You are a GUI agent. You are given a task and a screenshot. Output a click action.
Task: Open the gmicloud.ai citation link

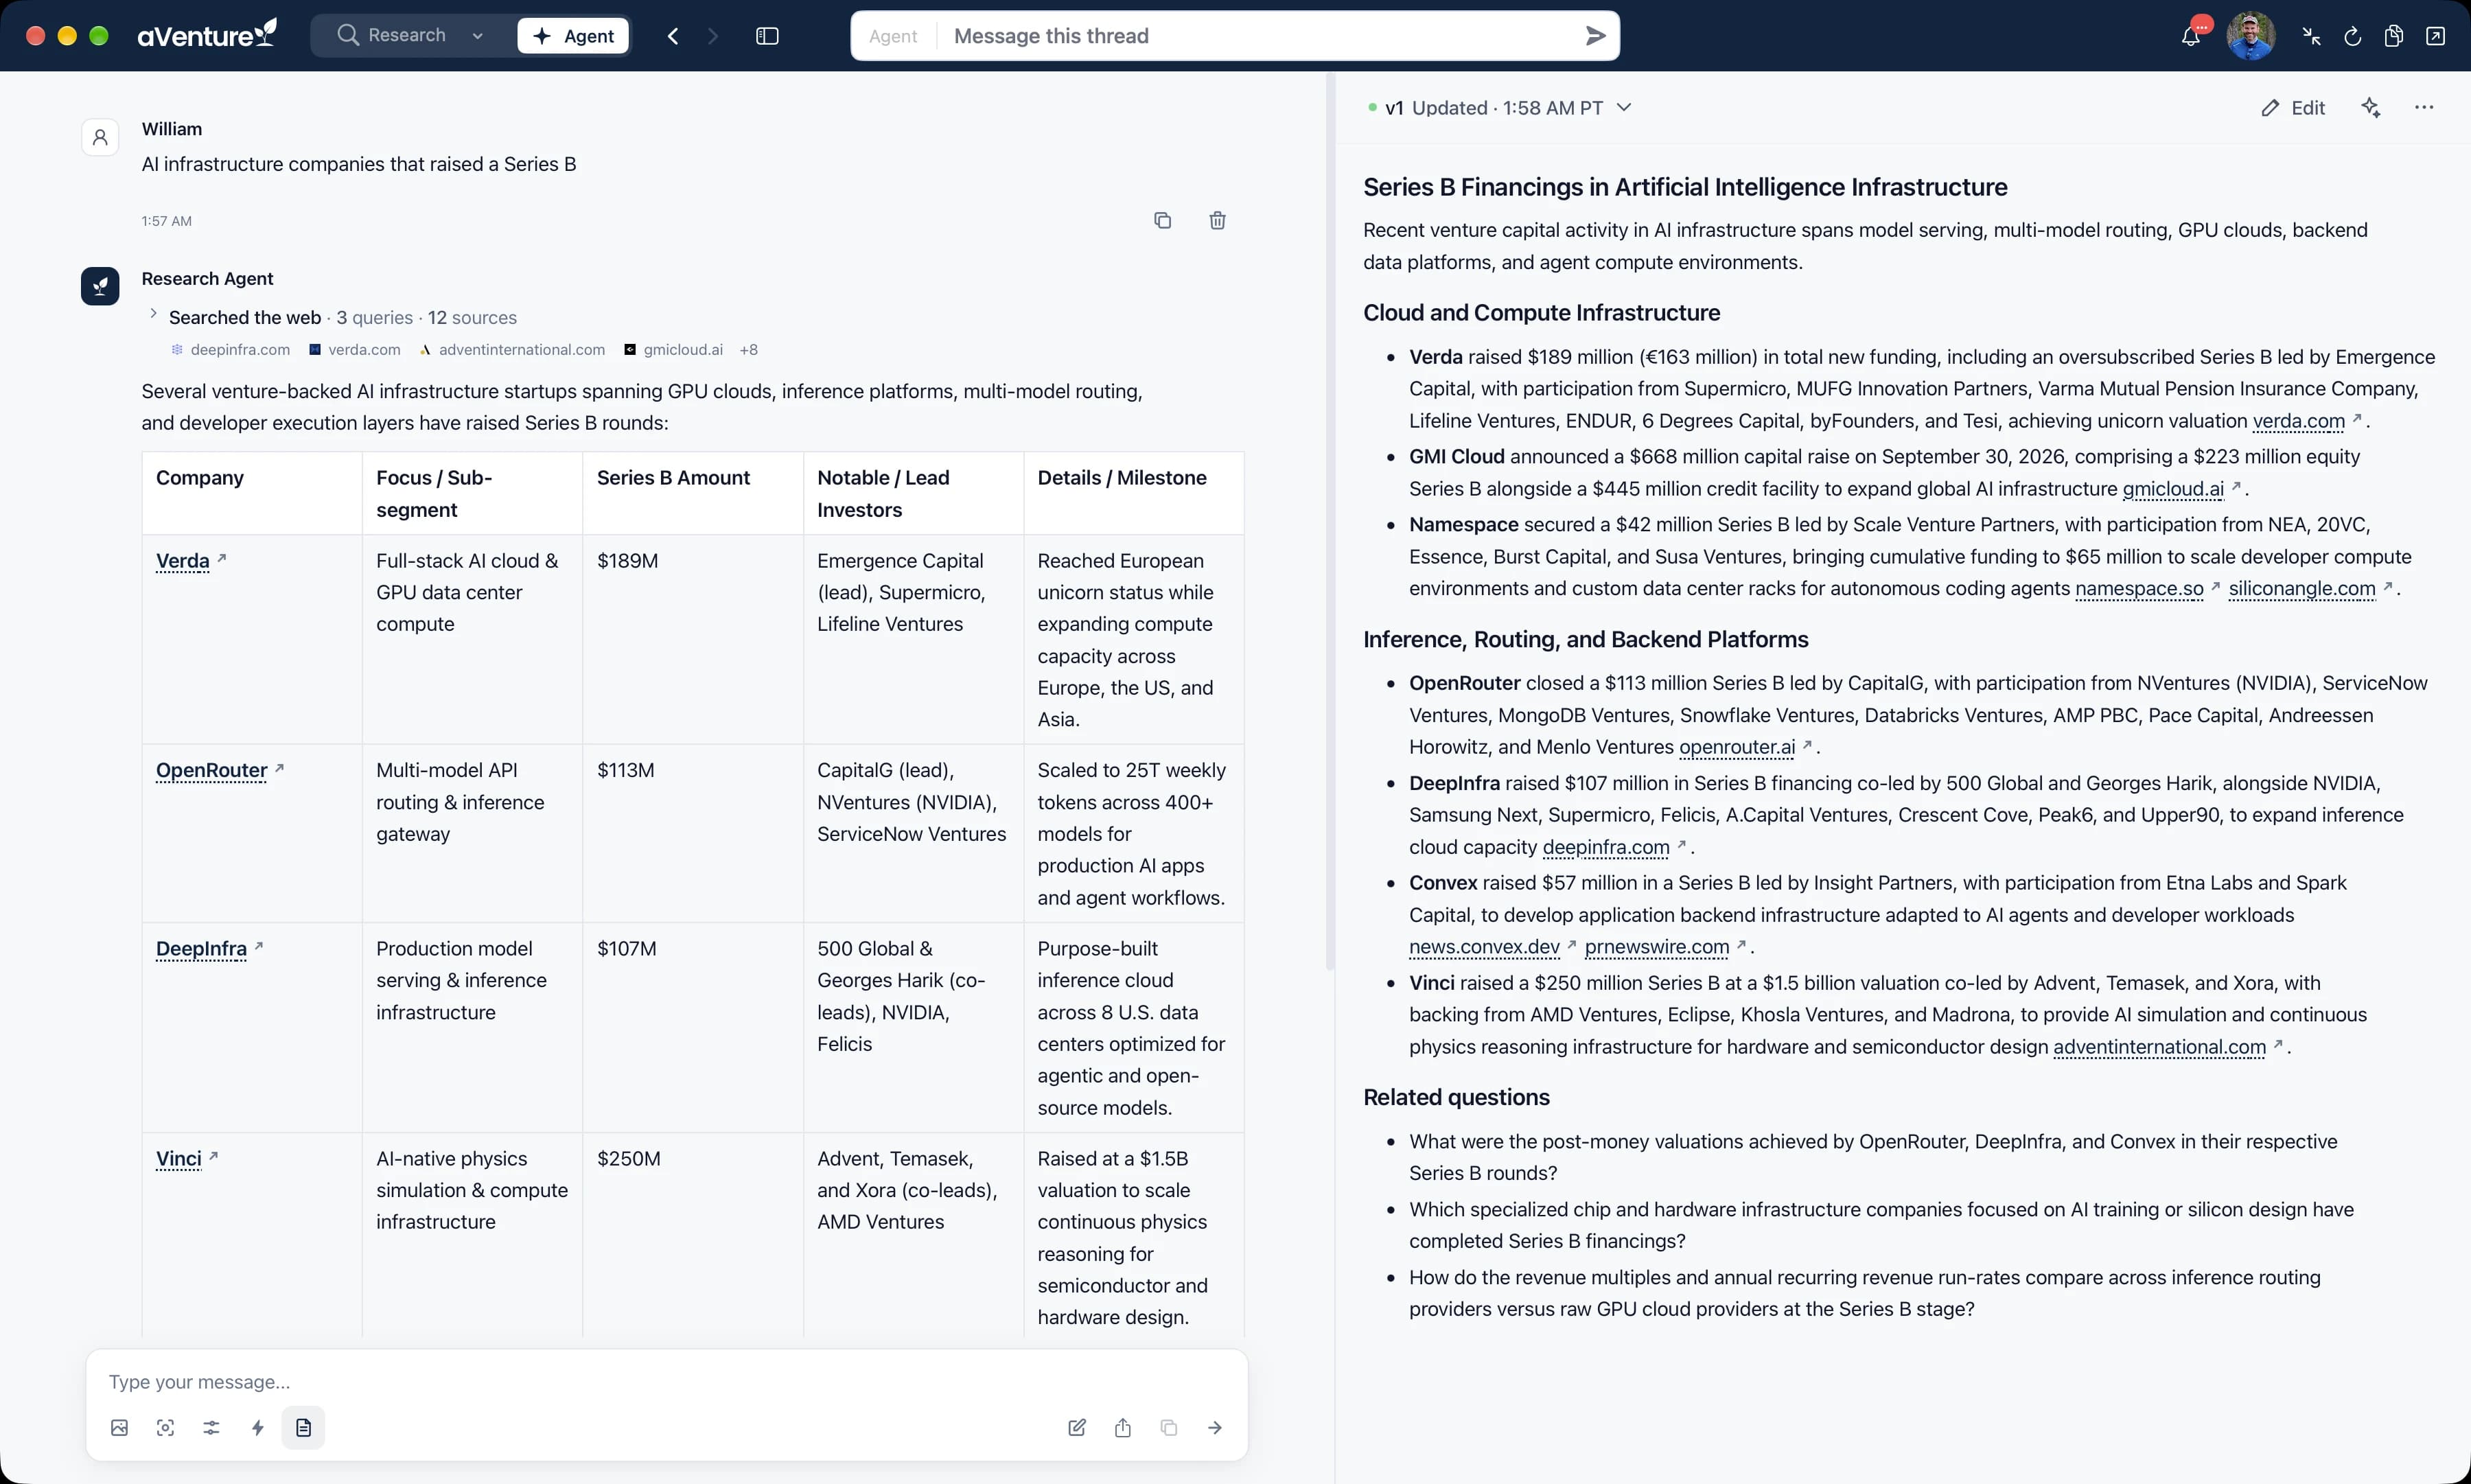tap(2173, 489)
